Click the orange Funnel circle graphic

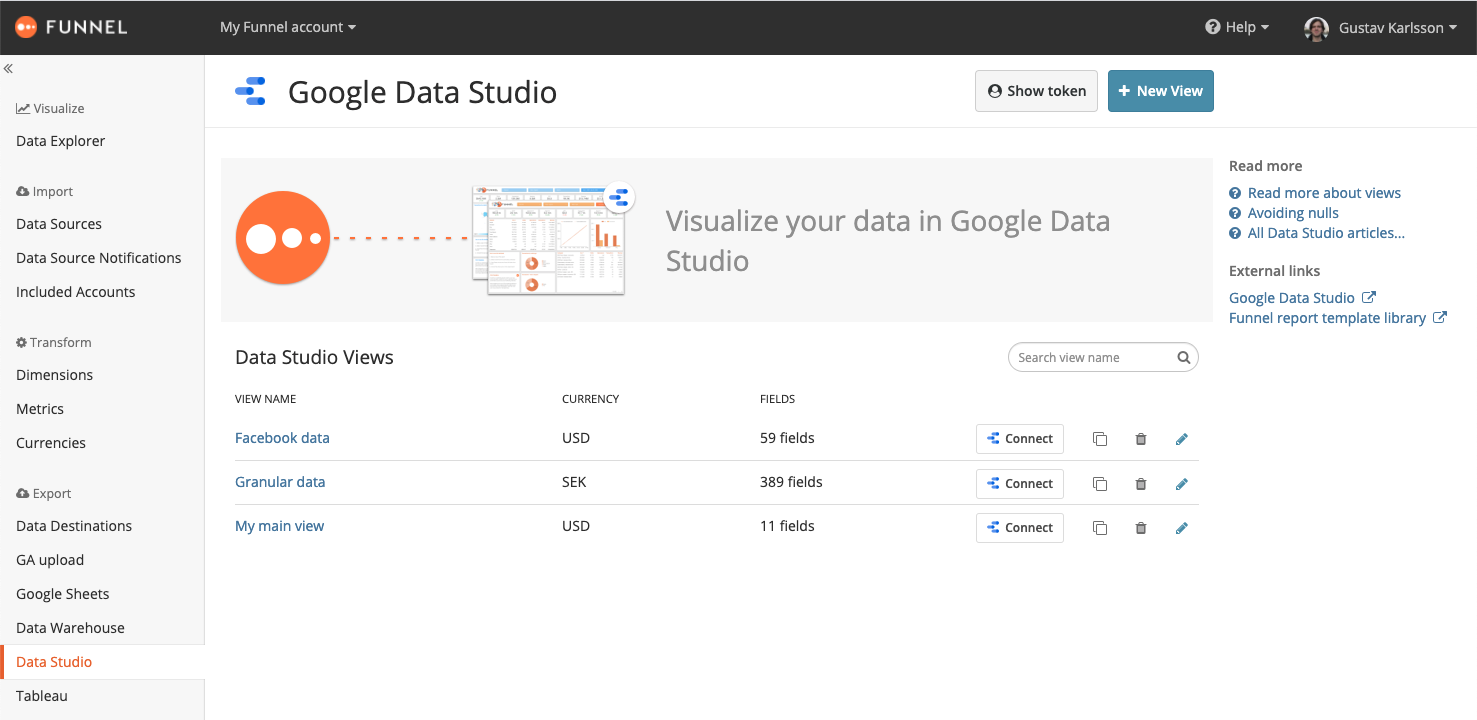pyautogui.click(x=283, y=238)
